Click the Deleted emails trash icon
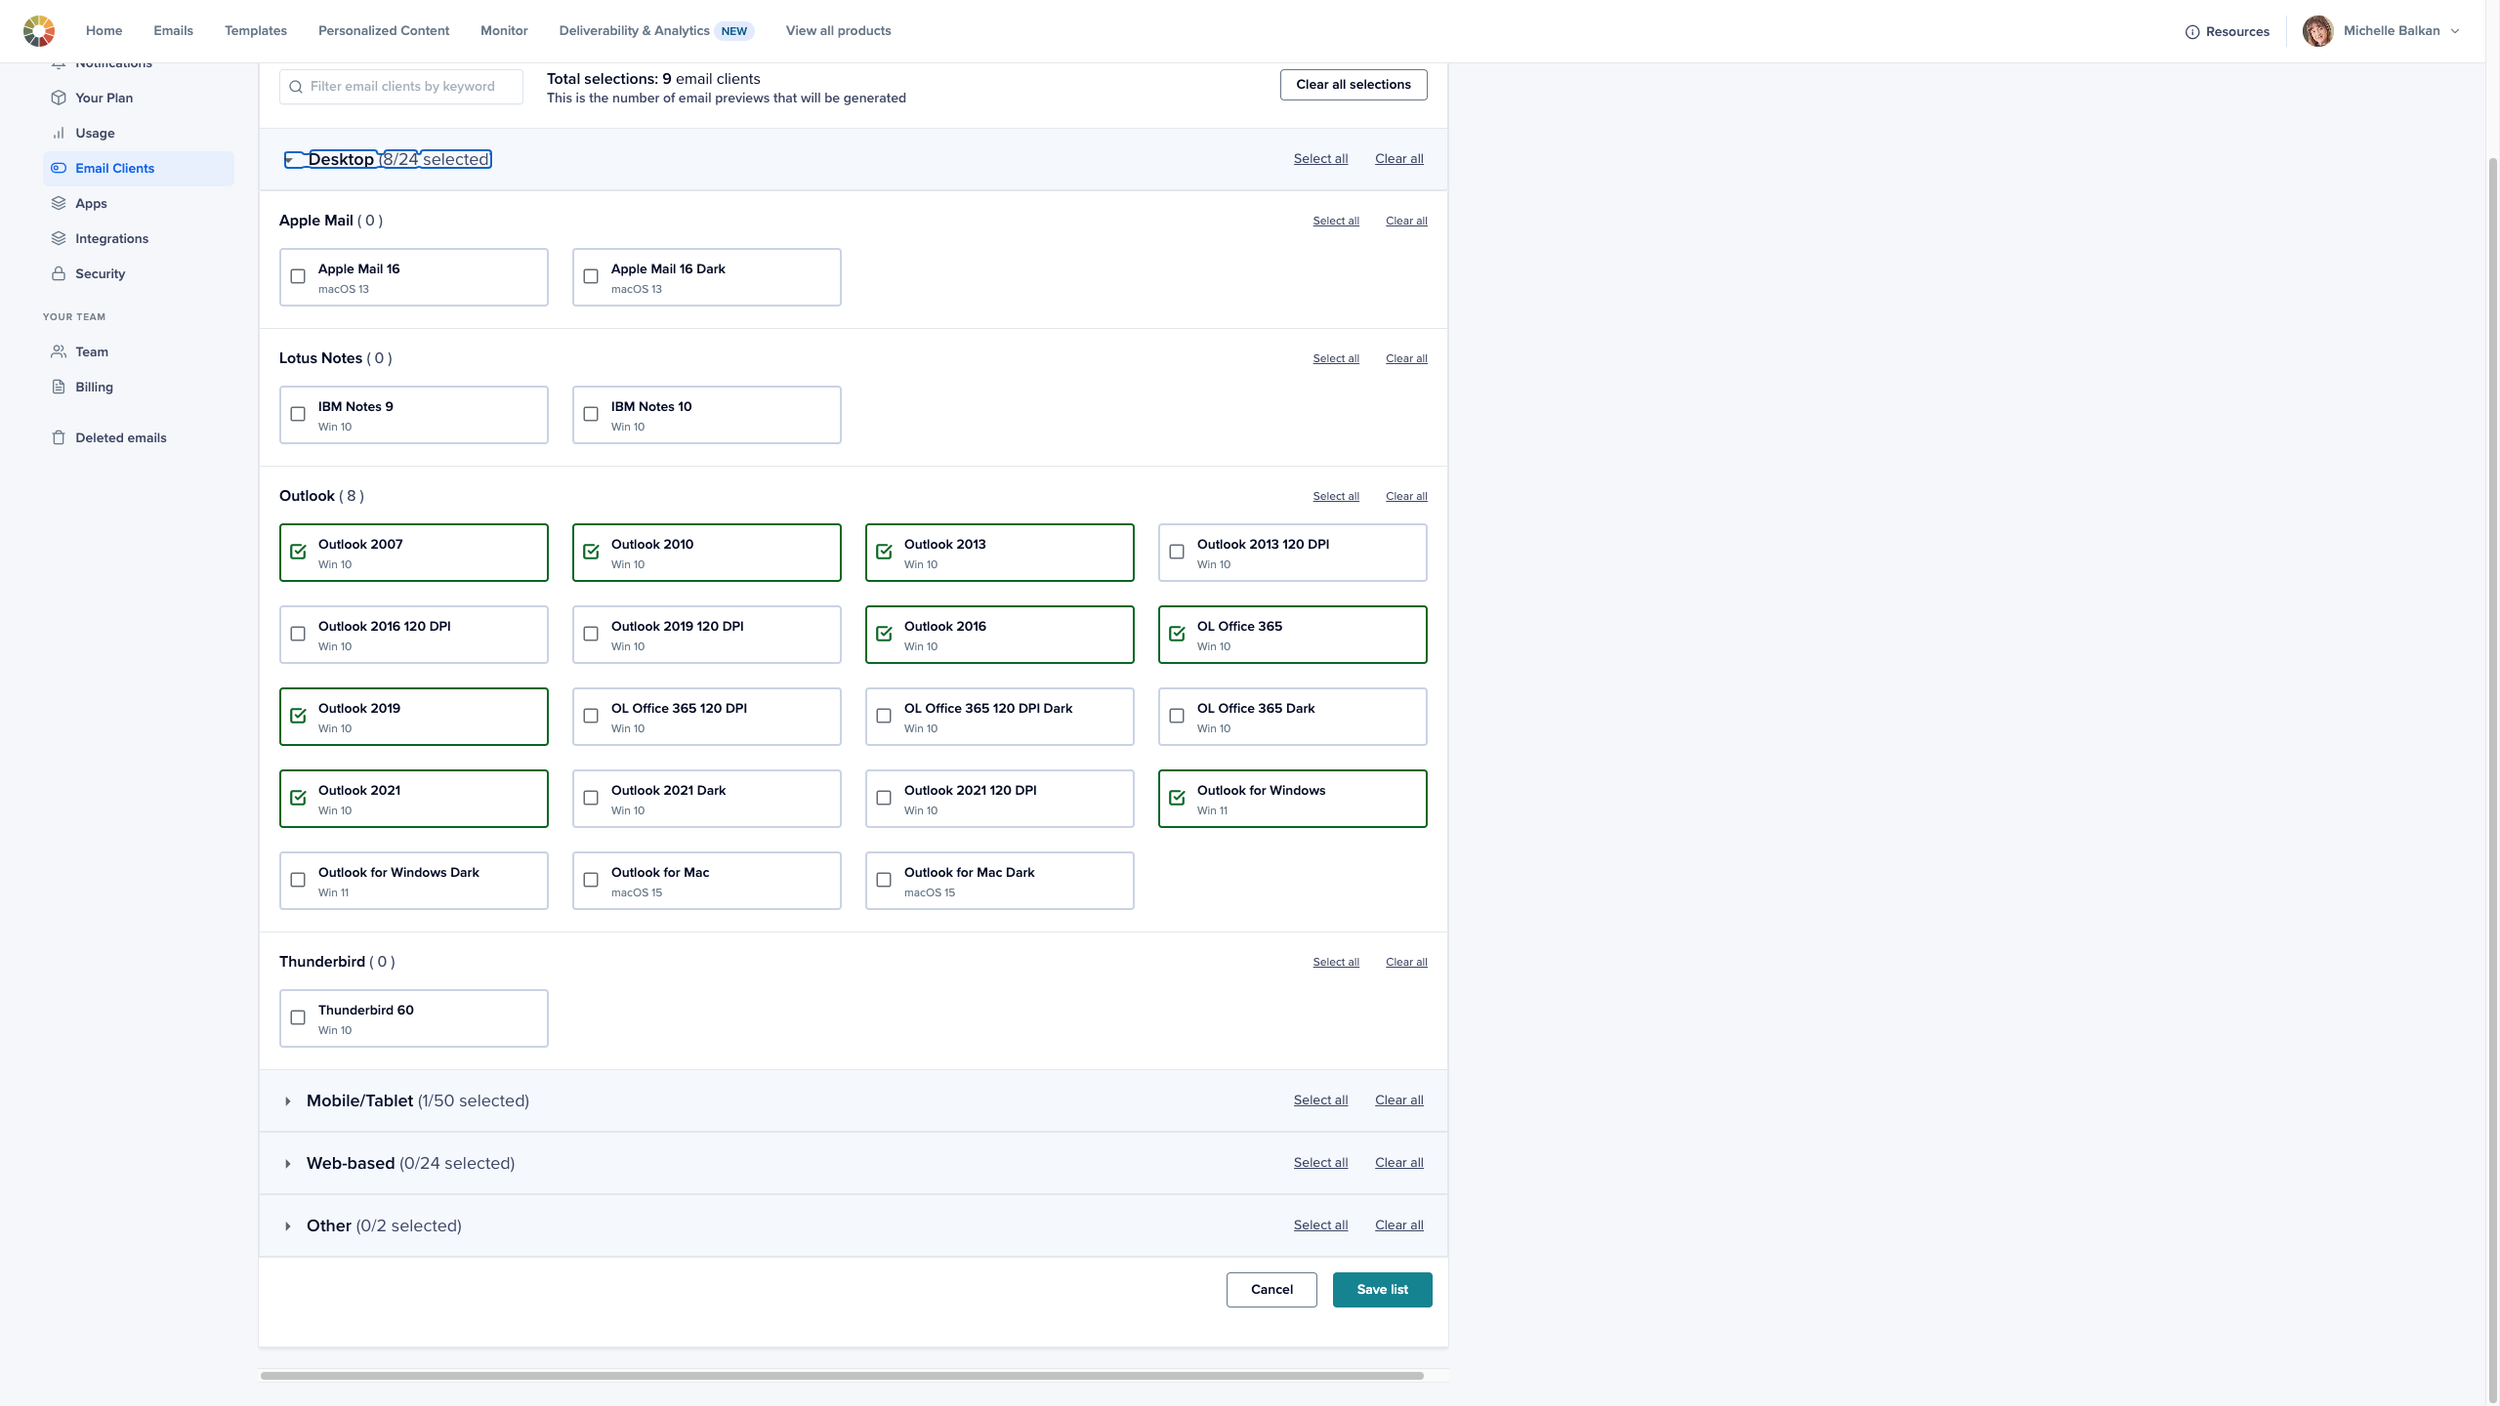The width and height of the screenshot is (2500, 1406). pos(59,438)
